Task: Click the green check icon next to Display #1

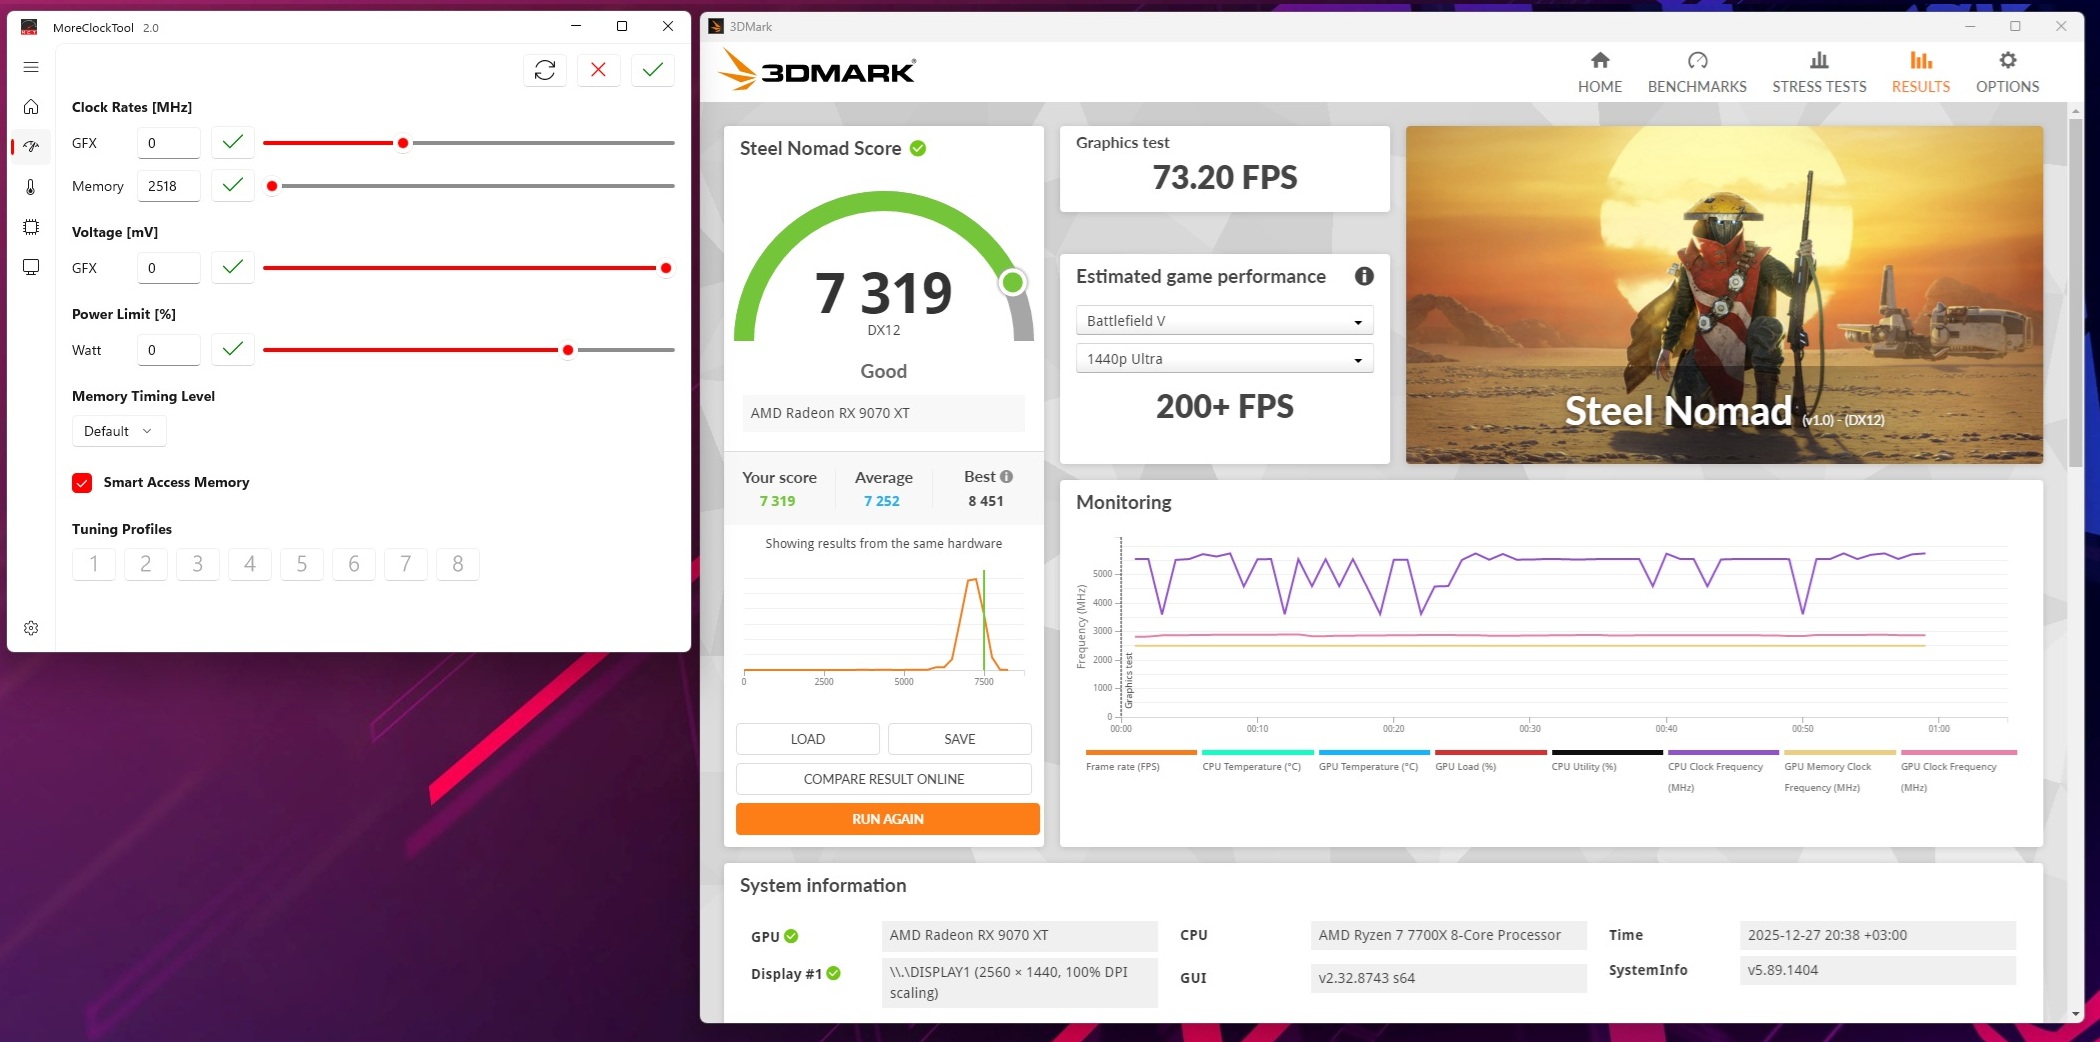Action: click(834, 973)
